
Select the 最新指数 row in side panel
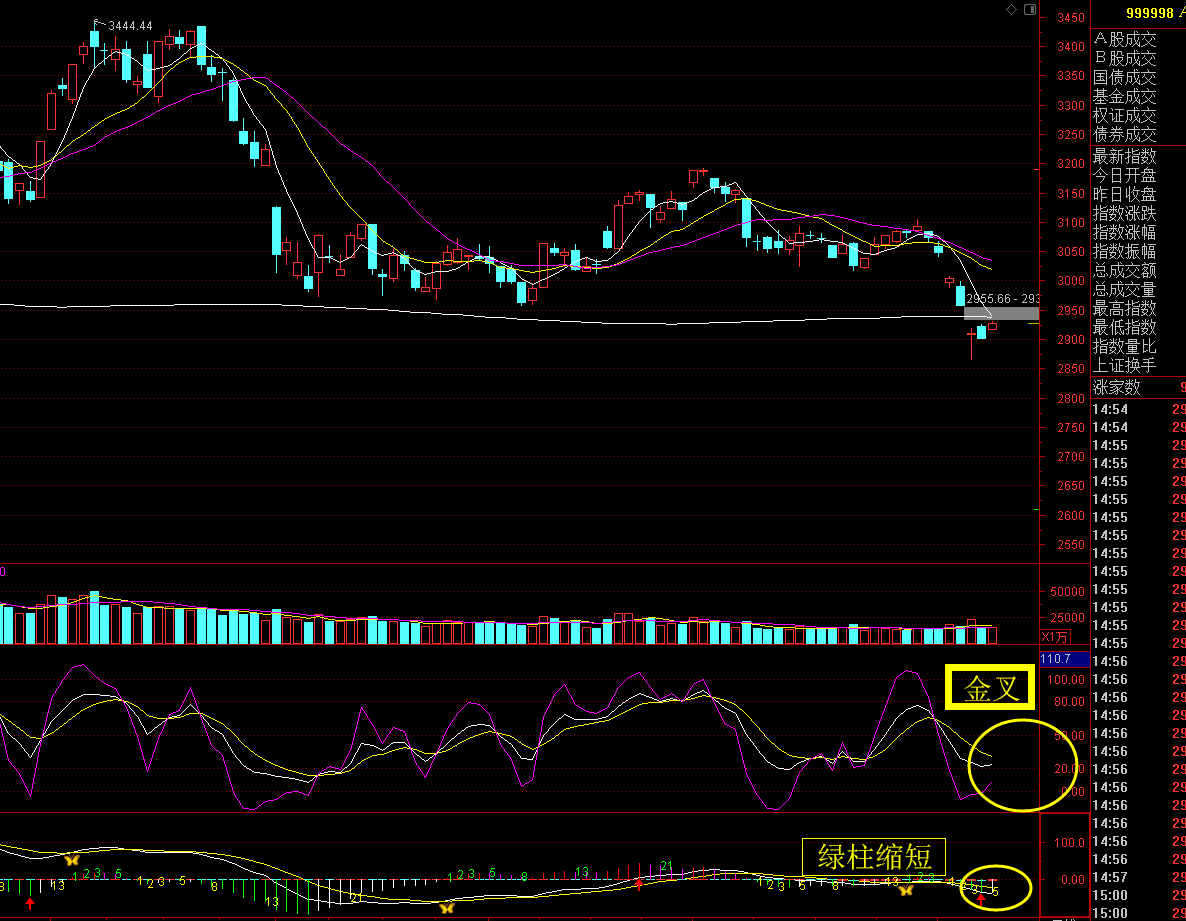(1125, 156)
